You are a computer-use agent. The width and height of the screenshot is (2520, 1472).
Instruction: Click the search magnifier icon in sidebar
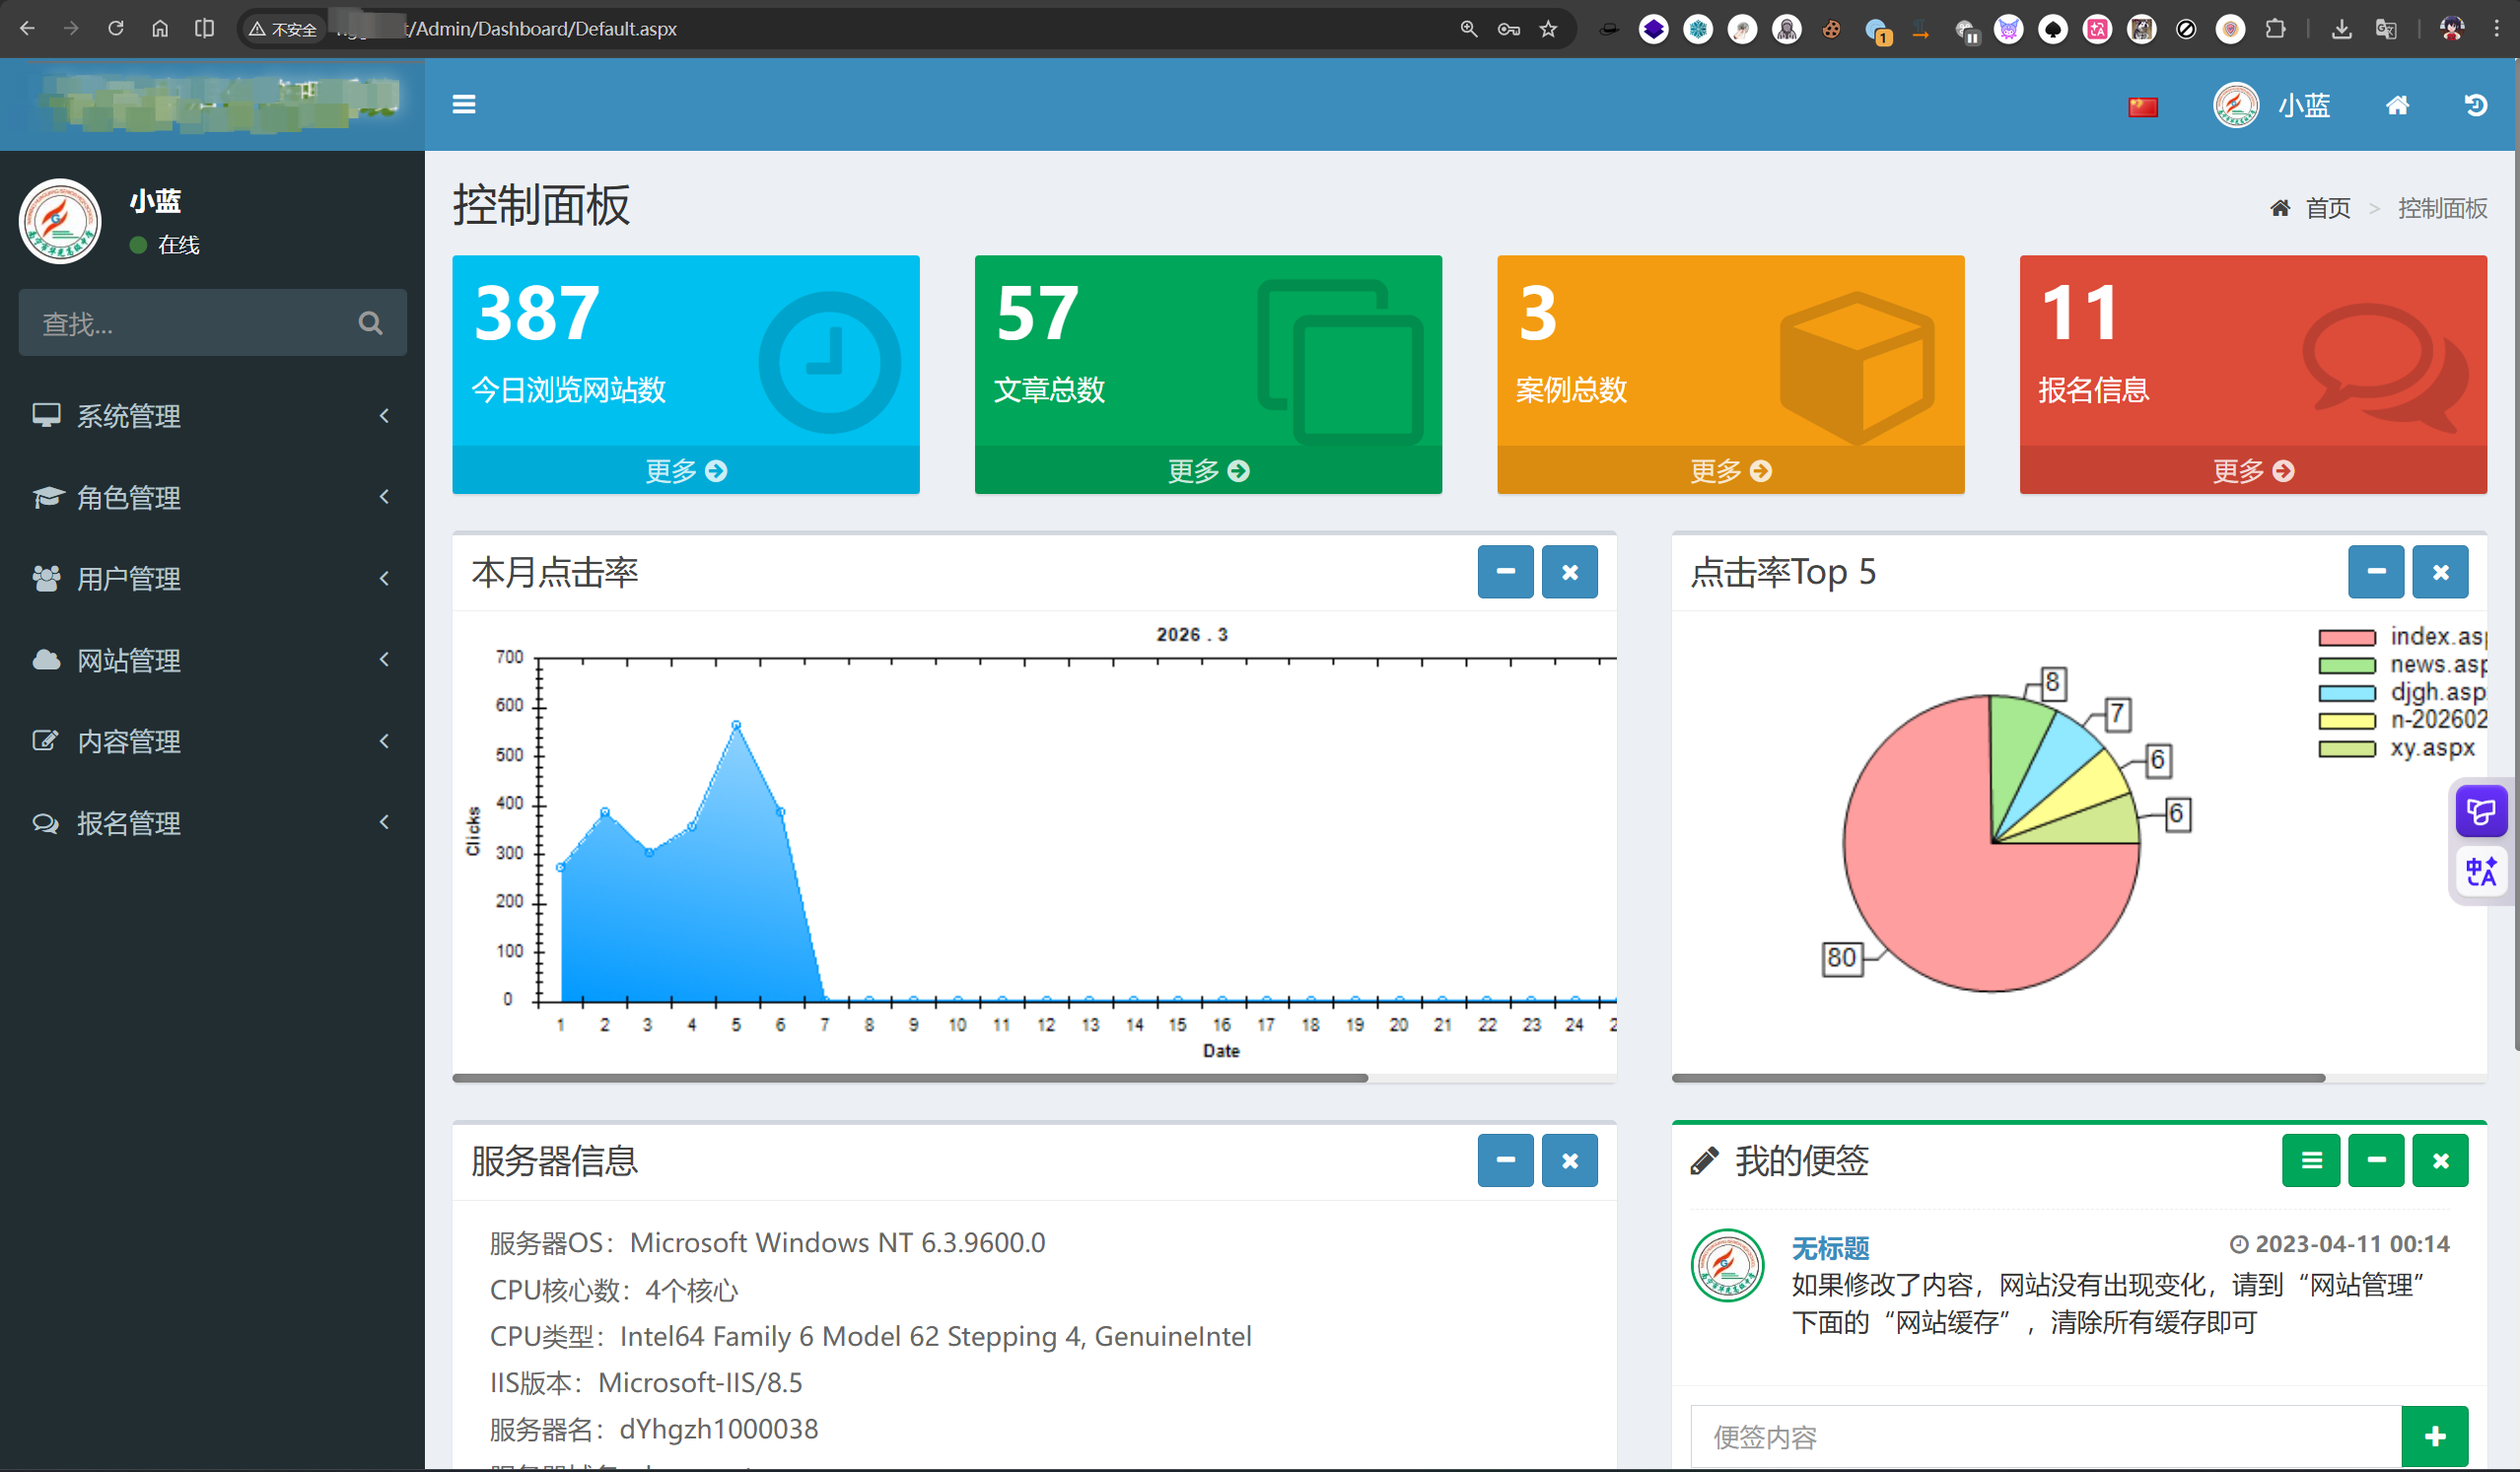pos(370,323)
